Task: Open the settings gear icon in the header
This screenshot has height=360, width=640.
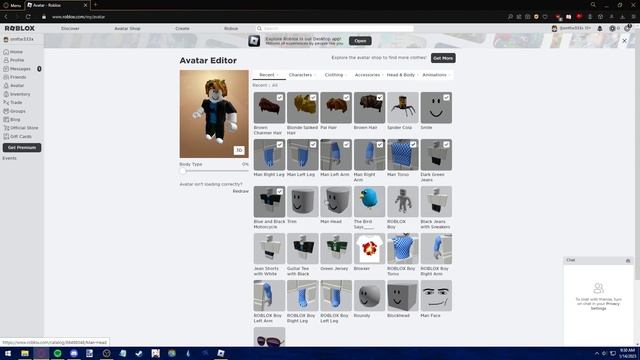Action: tap(627, 29)
